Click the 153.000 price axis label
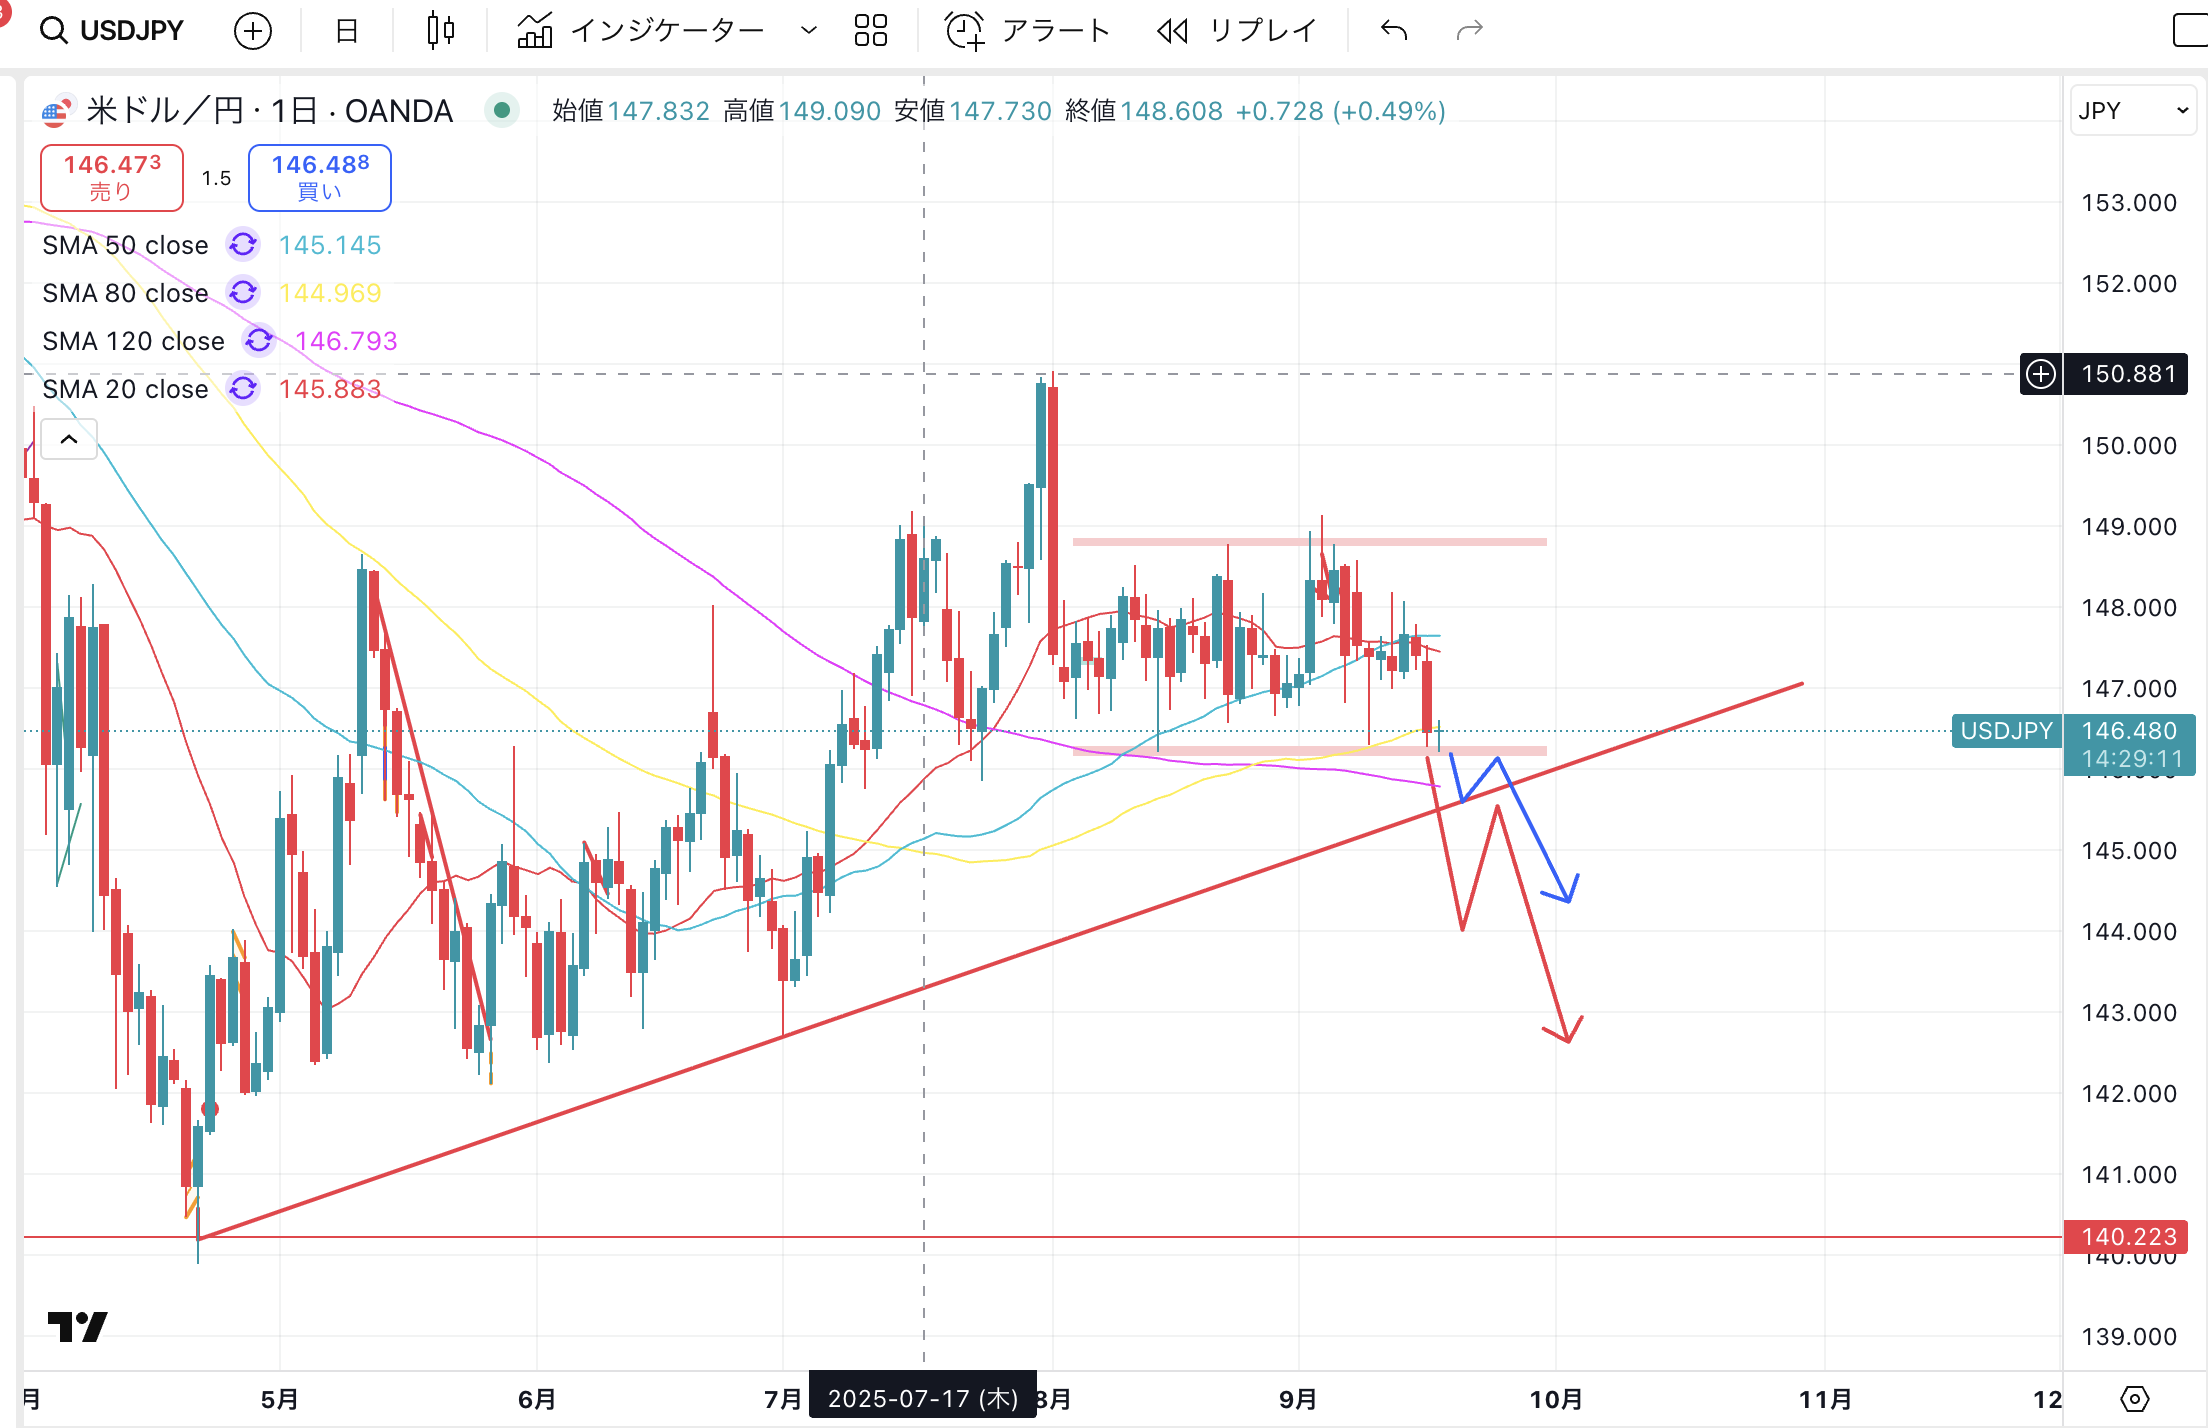The height and width of the screenshot is (1428, 2208). click(2129, 203)
